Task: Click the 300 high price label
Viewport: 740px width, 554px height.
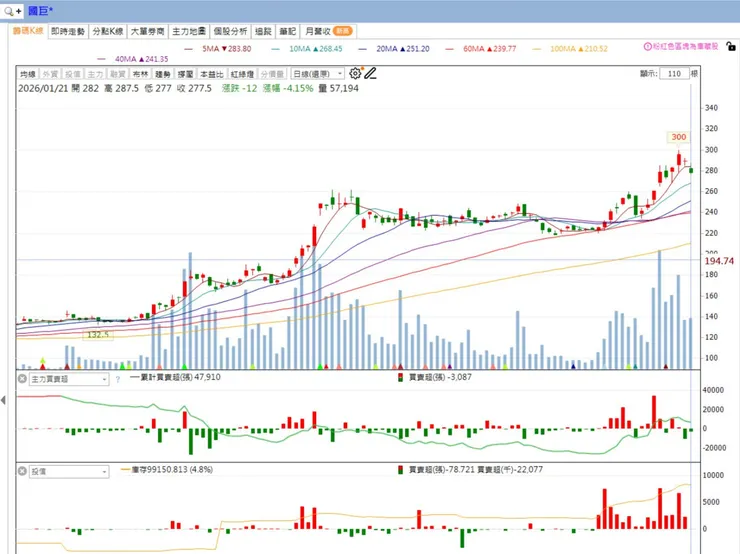Action: point(679,137)
